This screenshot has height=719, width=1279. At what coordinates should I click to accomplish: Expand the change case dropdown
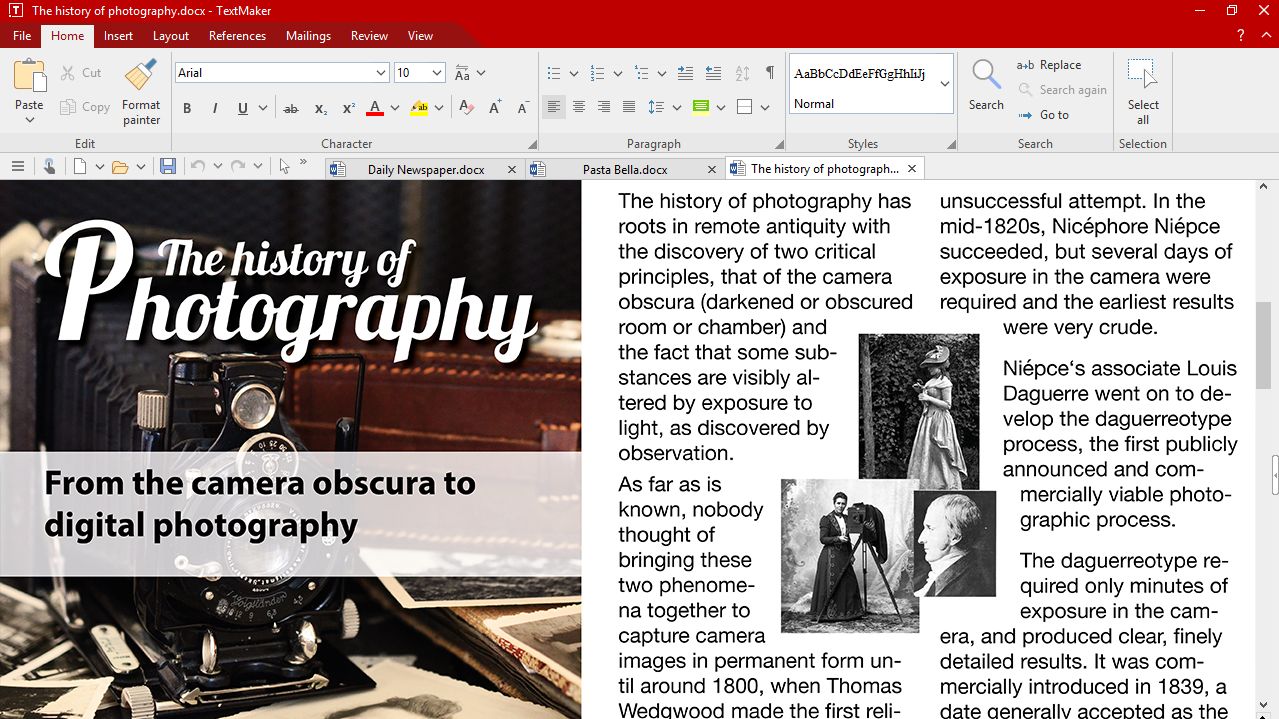481,73
